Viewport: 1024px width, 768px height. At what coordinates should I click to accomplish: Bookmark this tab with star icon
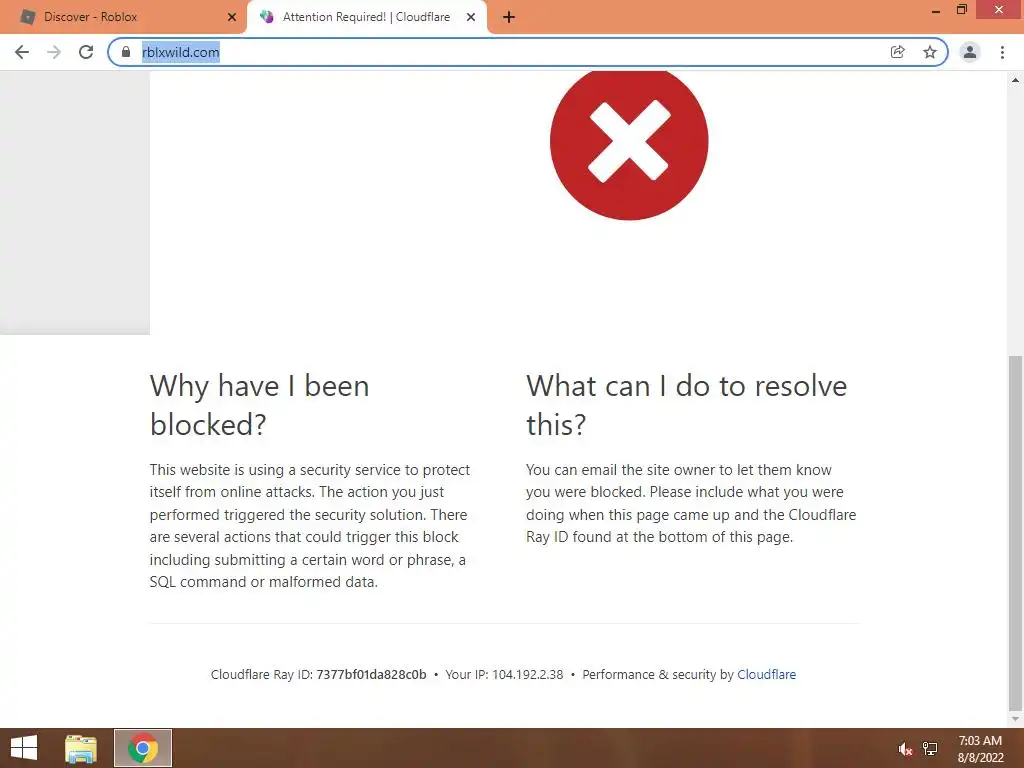point(930,52)
